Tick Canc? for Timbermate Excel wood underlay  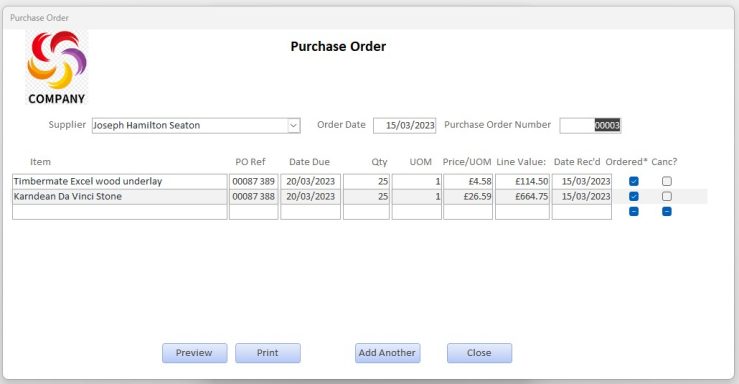pos(666,181)
